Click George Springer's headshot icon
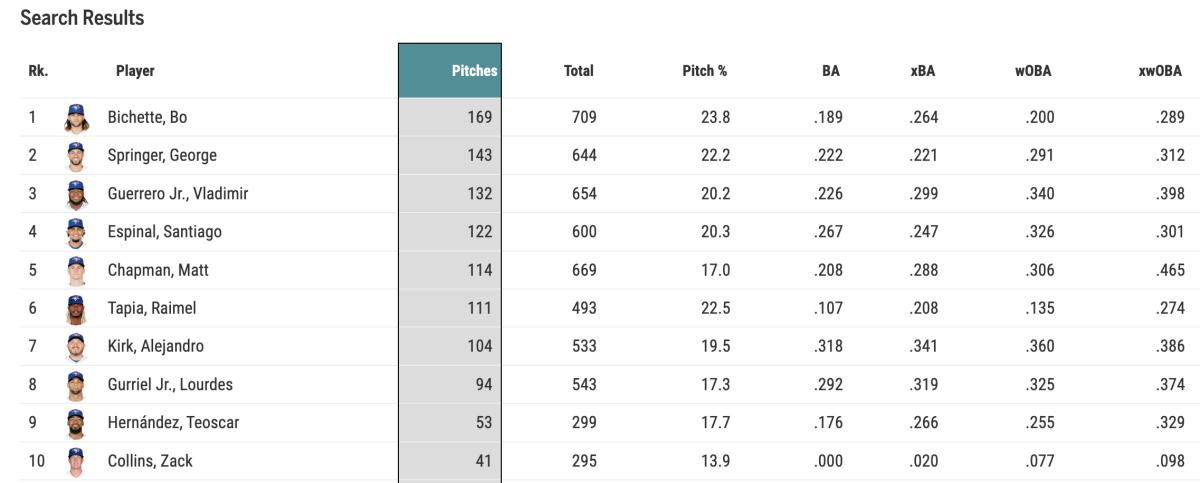This screenshot has width=1200, height=483. click(75, 156)
